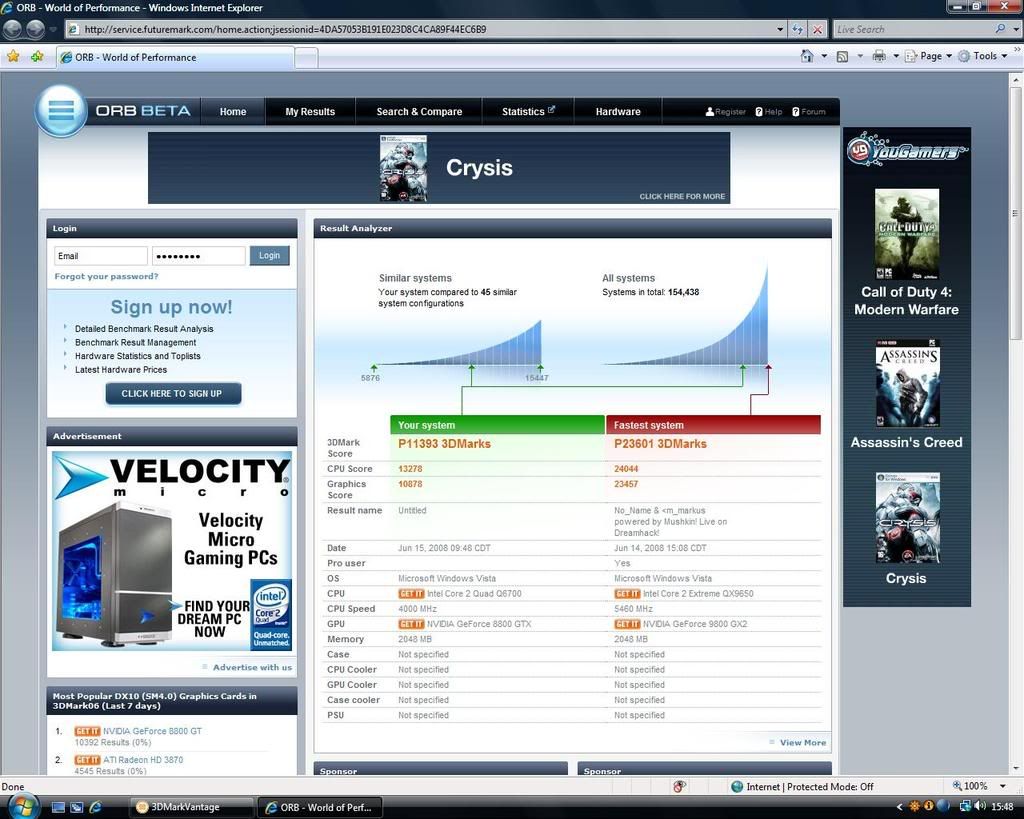
Task: Click the Assassin's Creed cover thumbnail
Action: pos(907,383)
